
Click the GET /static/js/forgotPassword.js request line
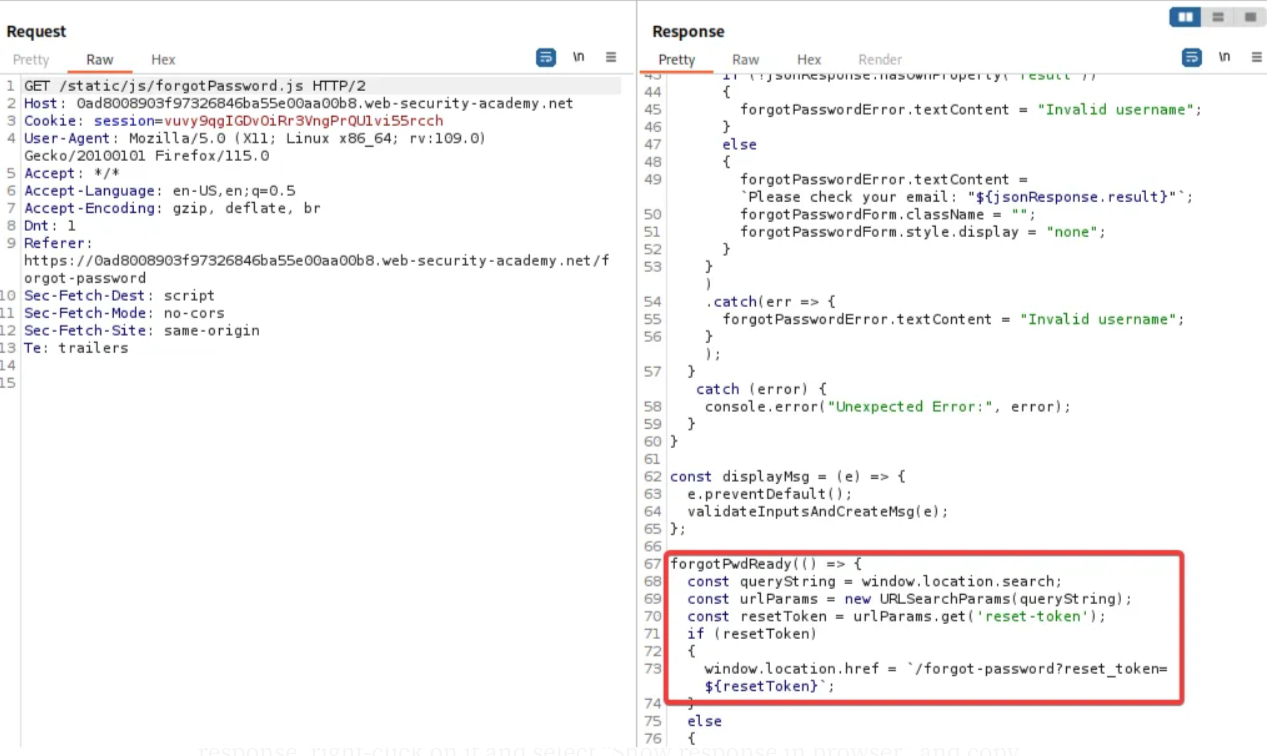coord(194,86)
